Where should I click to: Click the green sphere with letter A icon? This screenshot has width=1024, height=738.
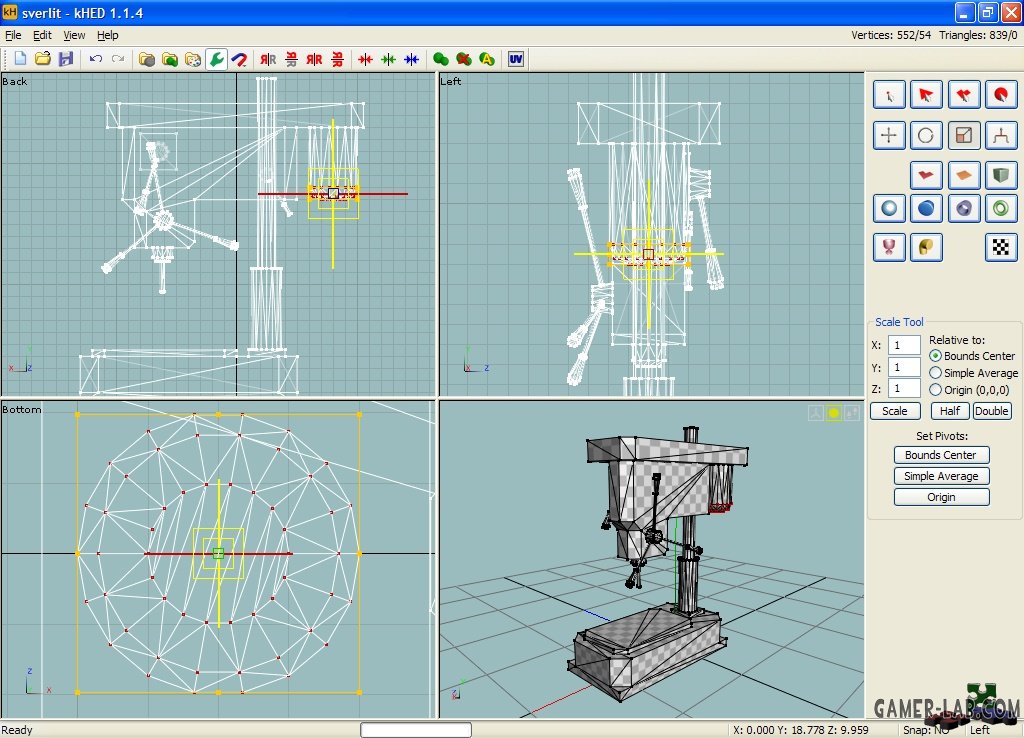coord(487,59)
